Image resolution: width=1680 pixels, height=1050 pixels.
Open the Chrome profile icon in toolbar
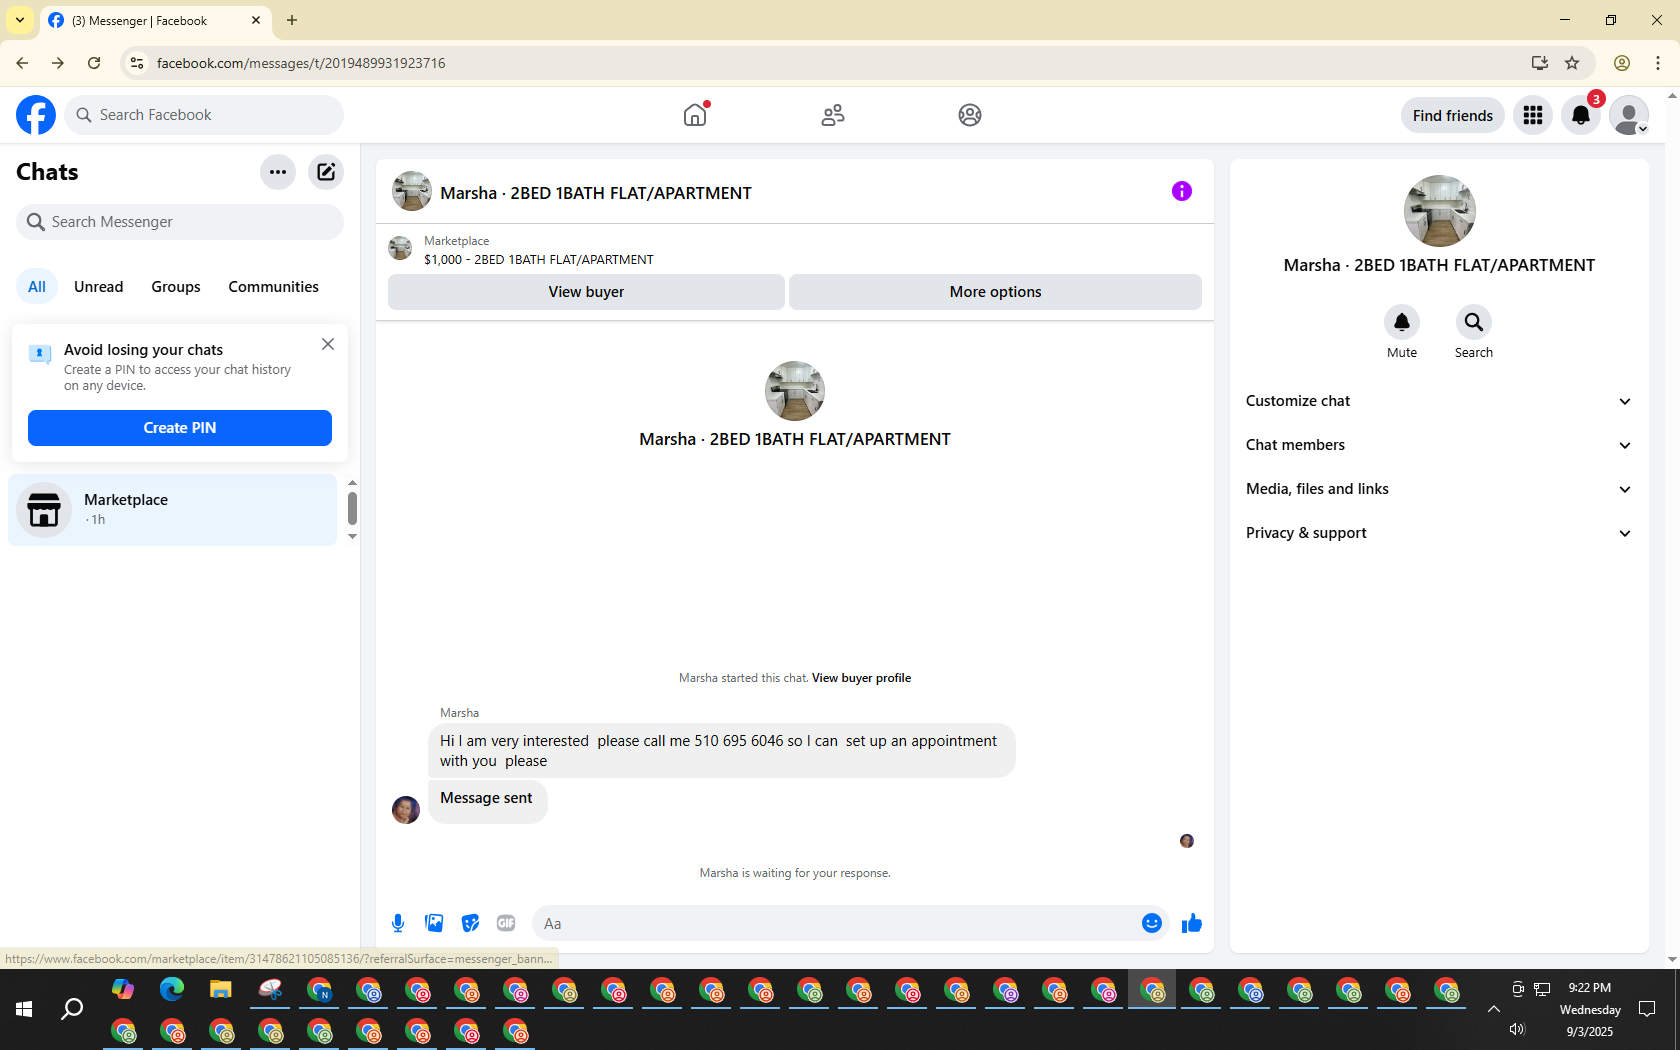pyautogui.click(x=1622, y=63)
